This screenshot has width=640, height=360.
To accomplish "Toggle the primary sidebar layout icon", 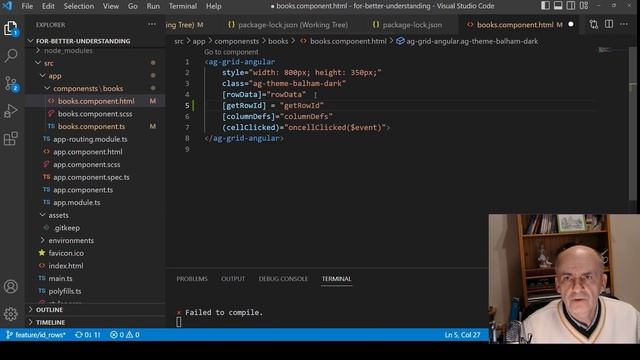I will pyautogui.click(x=545, y=6).
